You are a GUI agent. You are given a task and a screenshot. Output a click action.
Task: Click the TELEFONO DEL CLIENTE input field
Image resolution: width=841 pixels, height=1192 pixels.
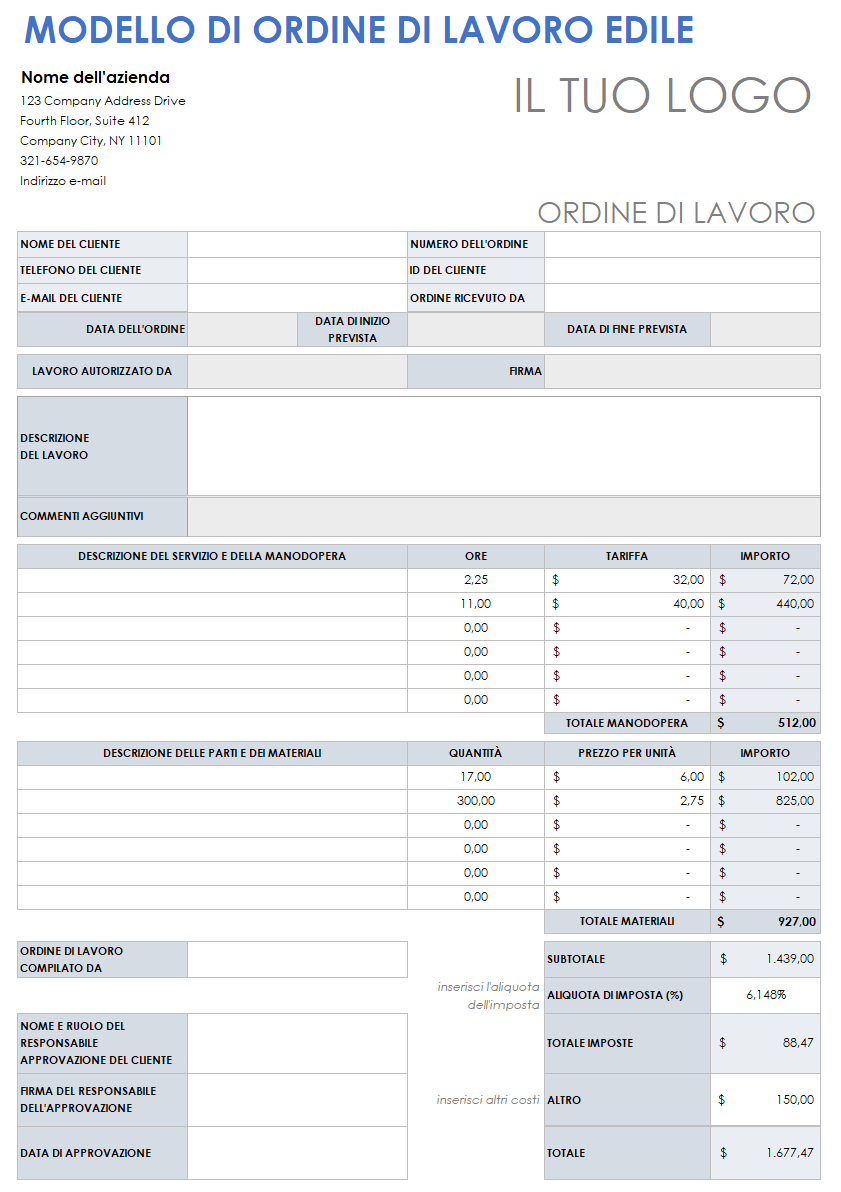tap(295, 270)
